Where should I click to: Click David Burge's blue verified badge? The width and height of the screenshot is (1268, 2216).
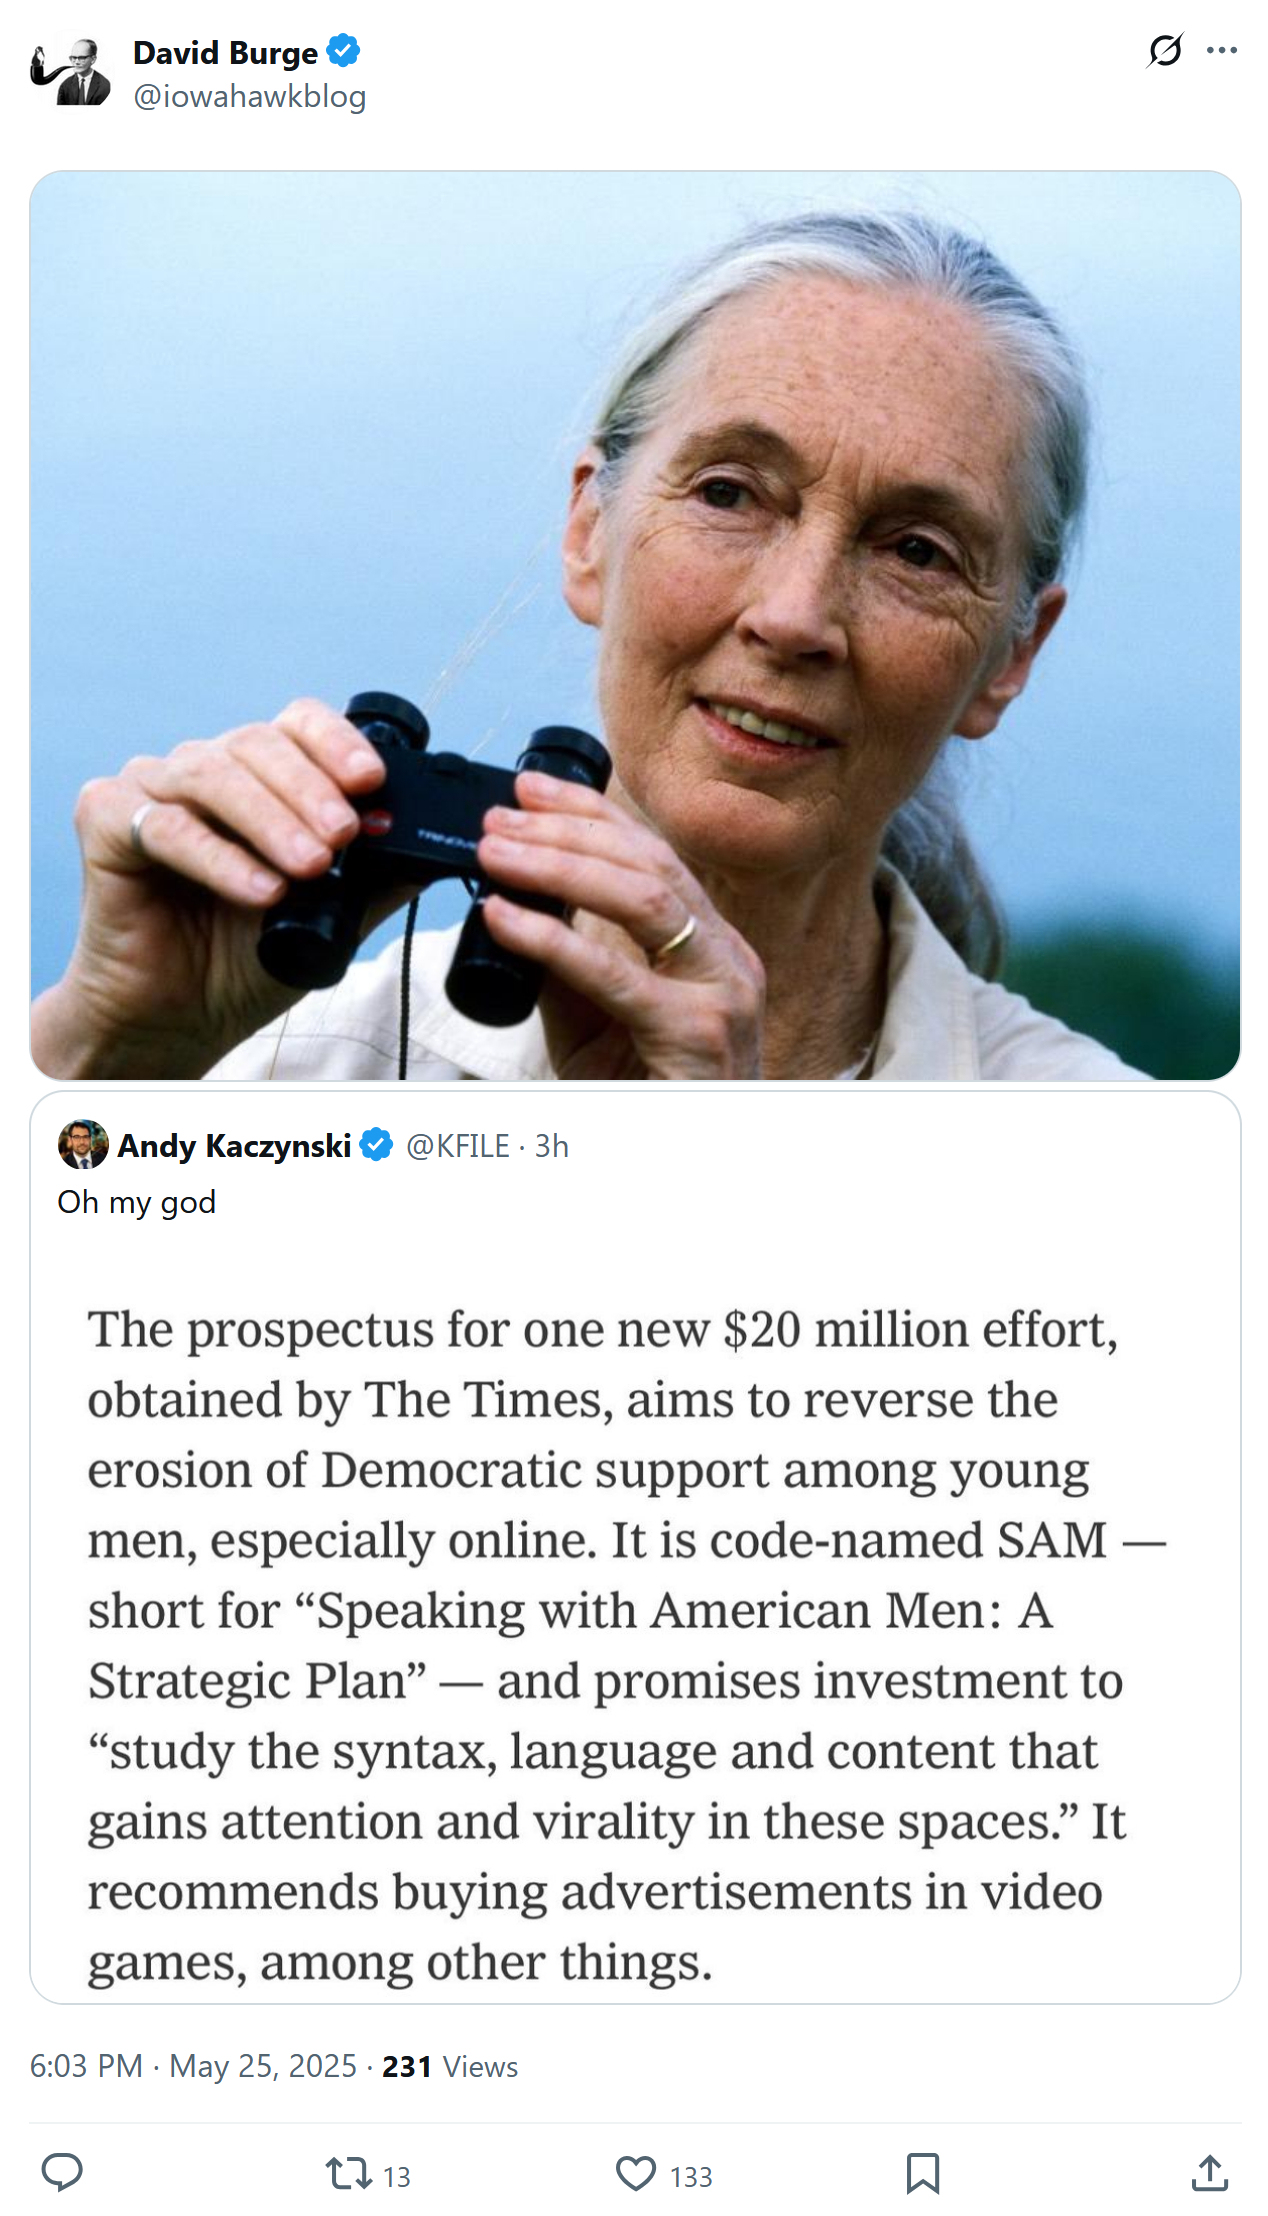click(x=343, y=51)
